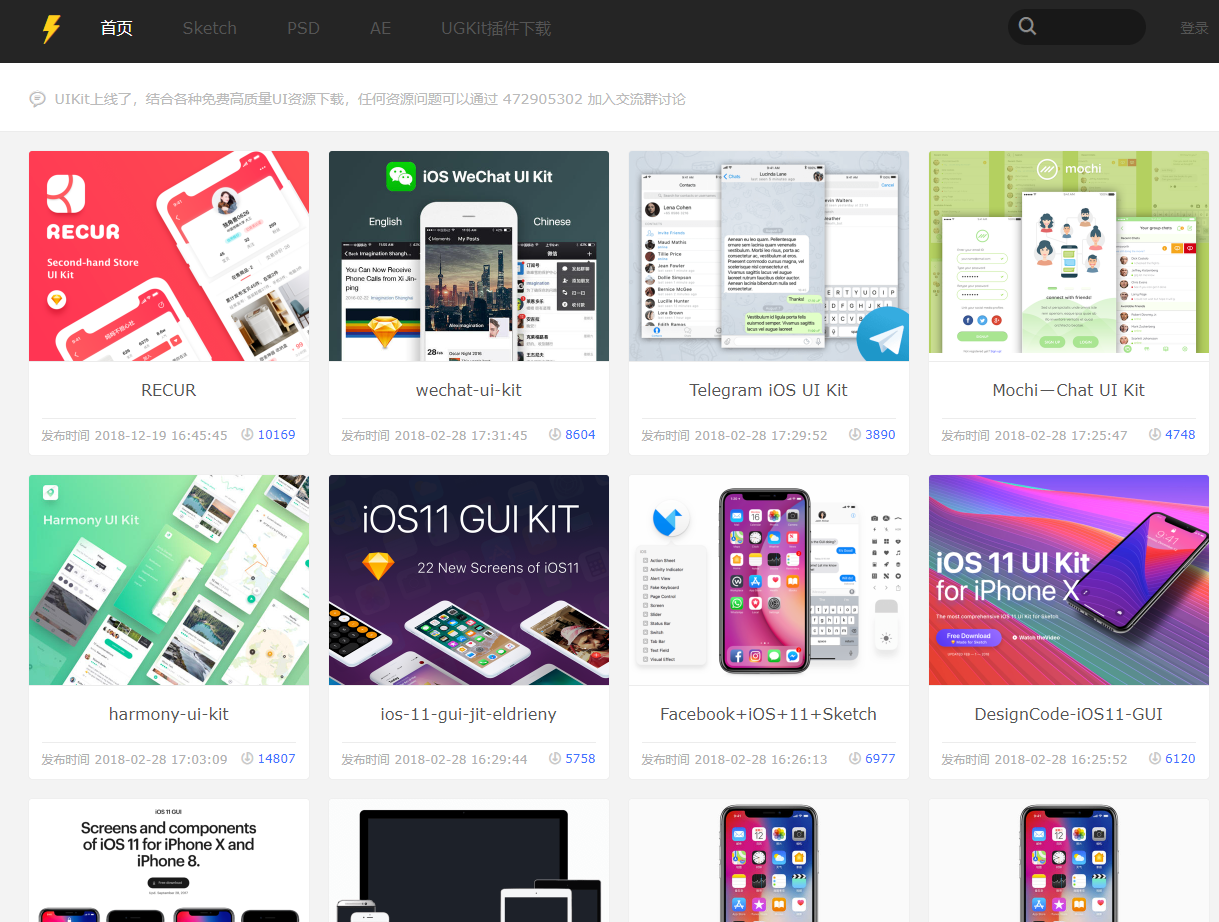Open the 首页 navigation tab
The image size is (1219, 922).
click(x=116, y=28)
